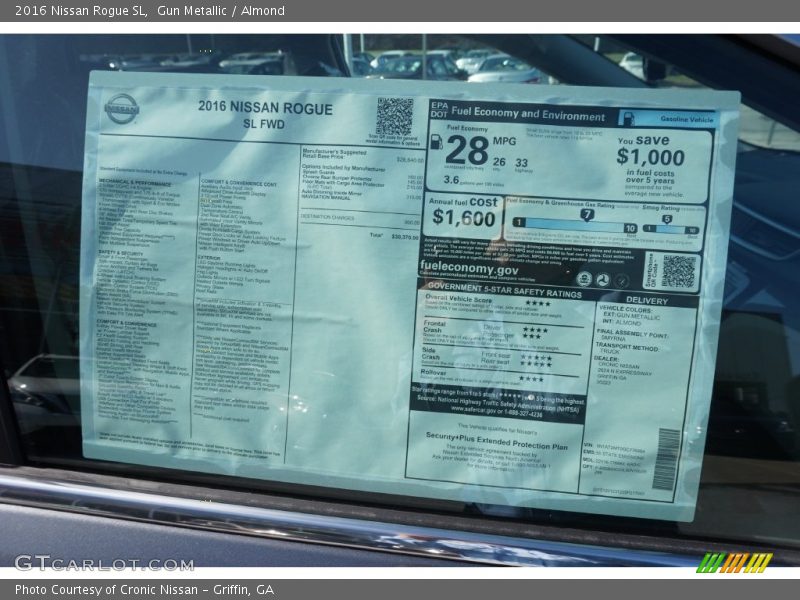Click the 'EXTERIOR' section heading
Screen dimensions: 800x600
pyautogui.click(x=209, y=258)
